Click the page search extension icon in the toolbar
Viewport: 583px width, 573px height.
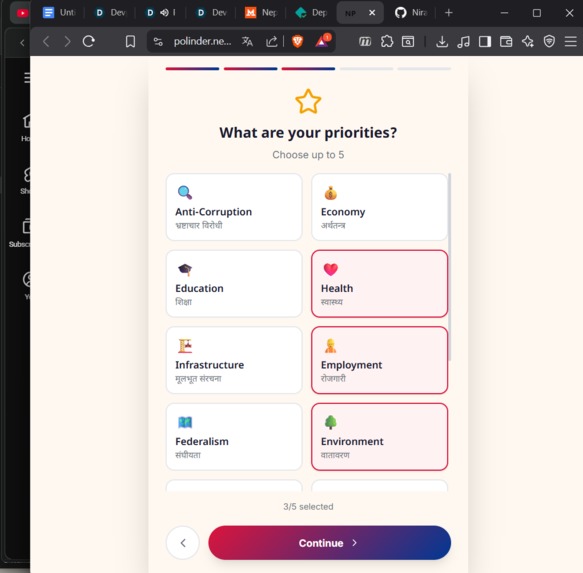408,41
